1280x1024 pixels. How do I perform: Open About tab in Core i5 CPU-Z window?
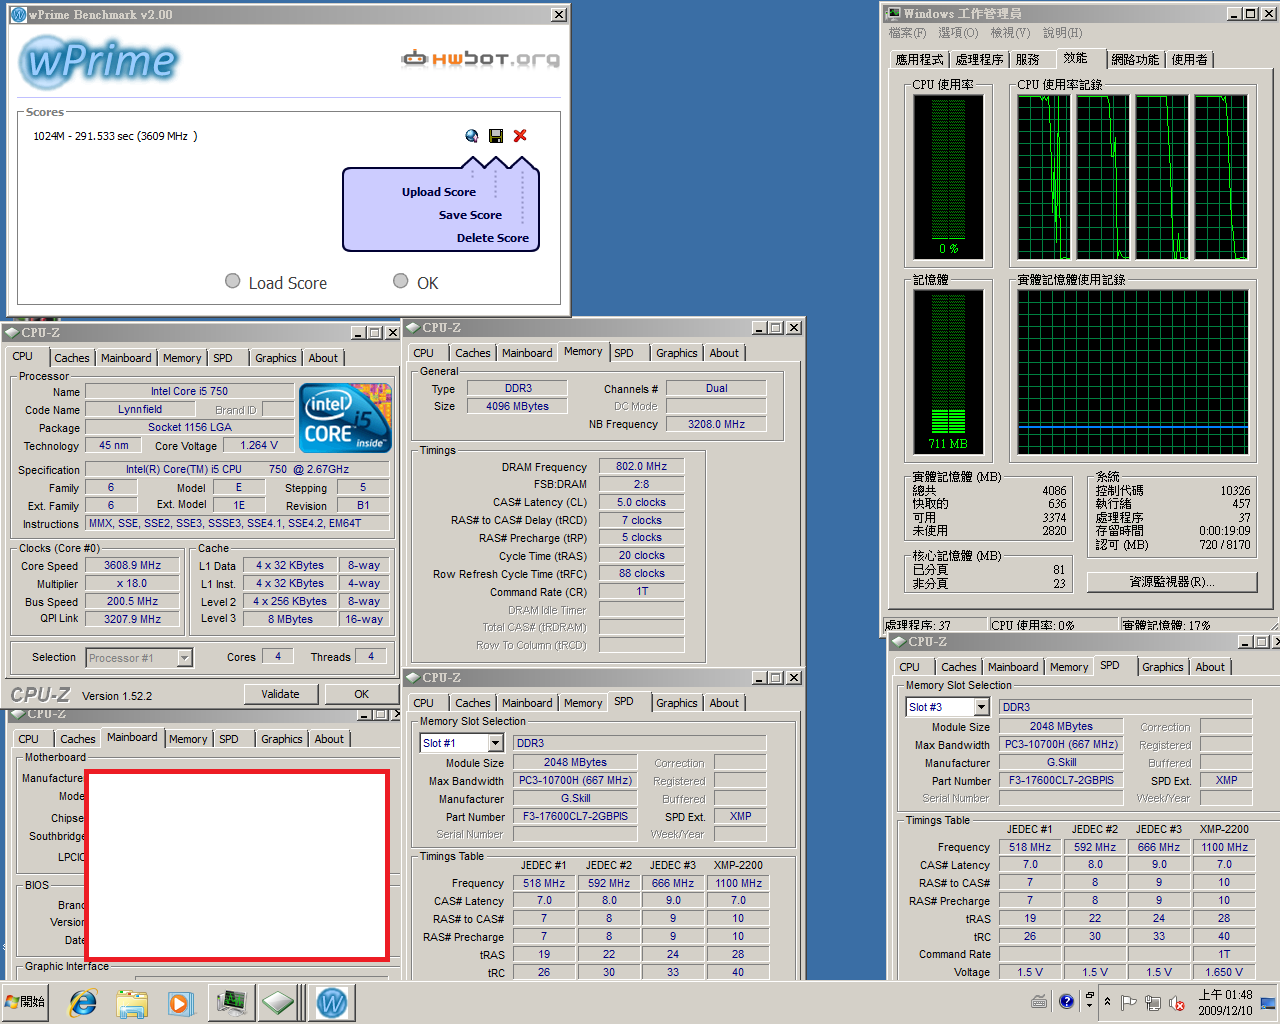(323, 358)
